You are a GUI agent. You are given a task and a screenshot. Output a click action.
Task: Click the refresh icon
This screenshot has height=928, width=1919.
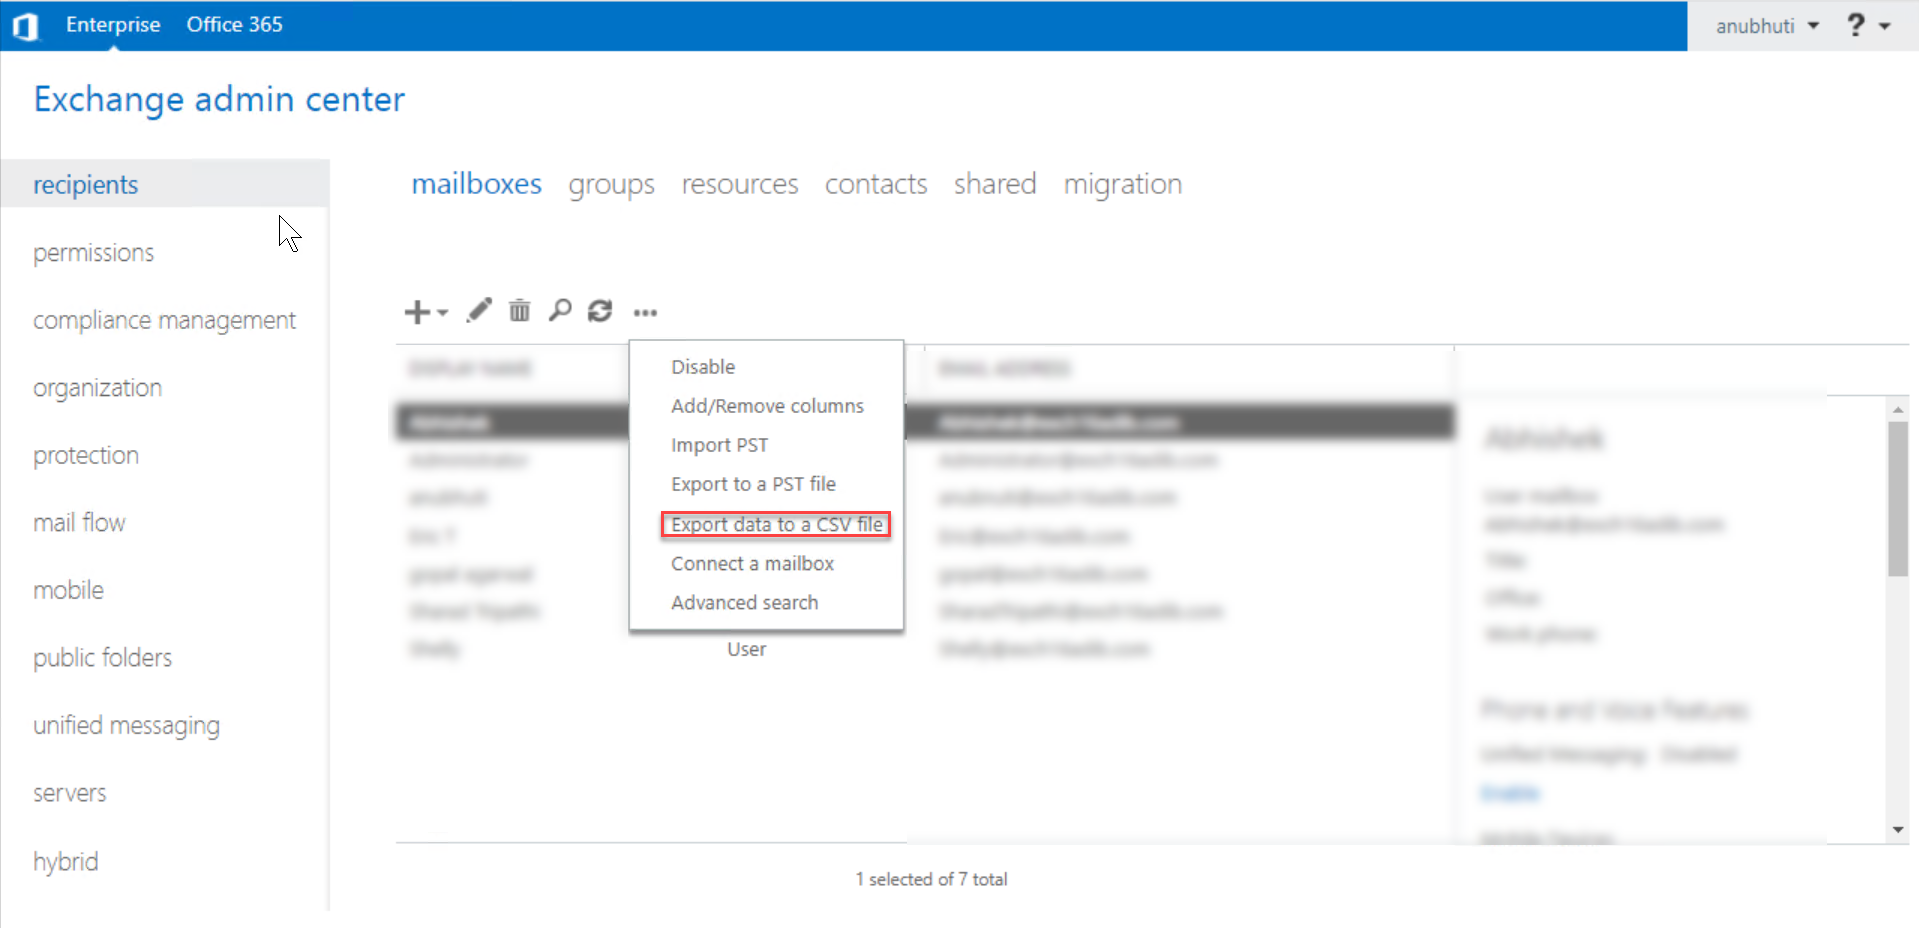600,311
